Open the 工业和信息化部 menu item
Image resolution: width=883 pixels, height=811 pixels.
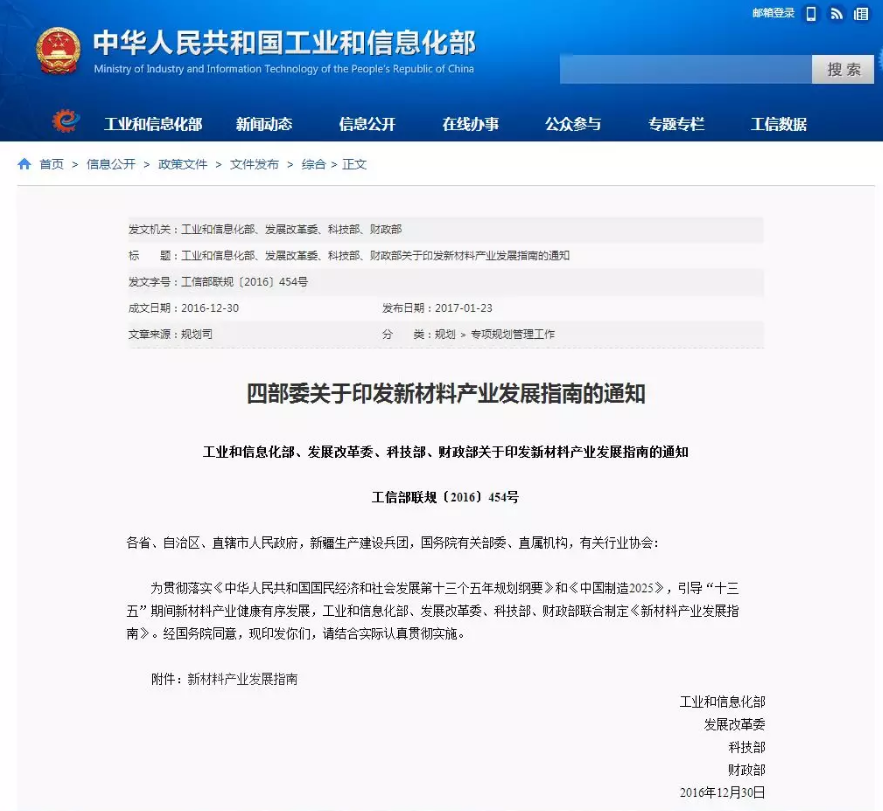click(153, 124)
